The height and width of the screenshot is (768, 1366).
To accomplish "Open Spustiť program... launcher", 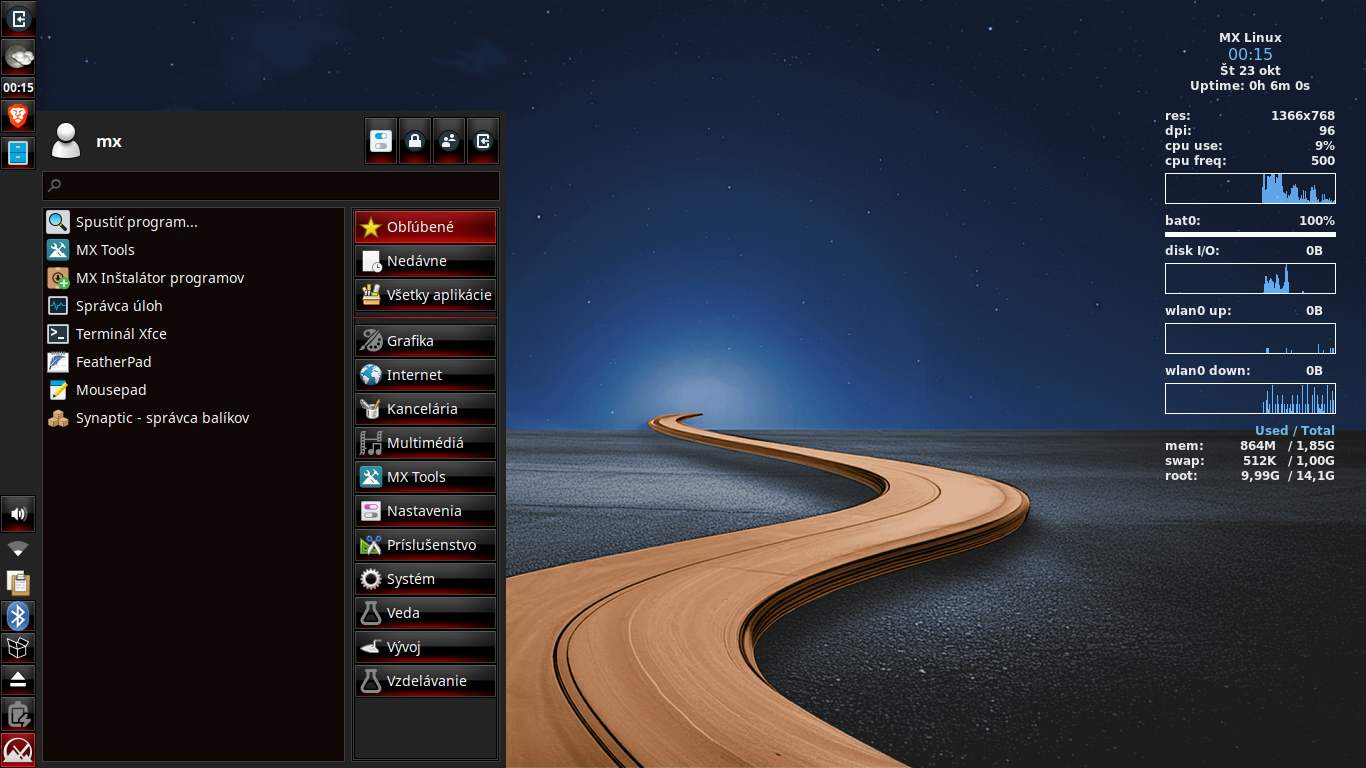I will pyautogui.click(x=194, y=222).
